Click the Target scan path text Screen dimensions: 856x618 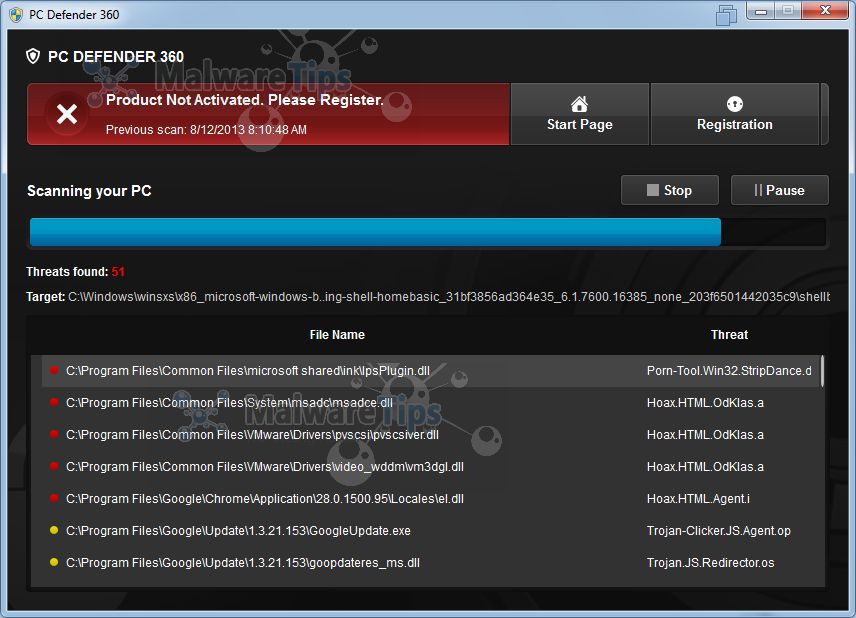click(448, 297)
